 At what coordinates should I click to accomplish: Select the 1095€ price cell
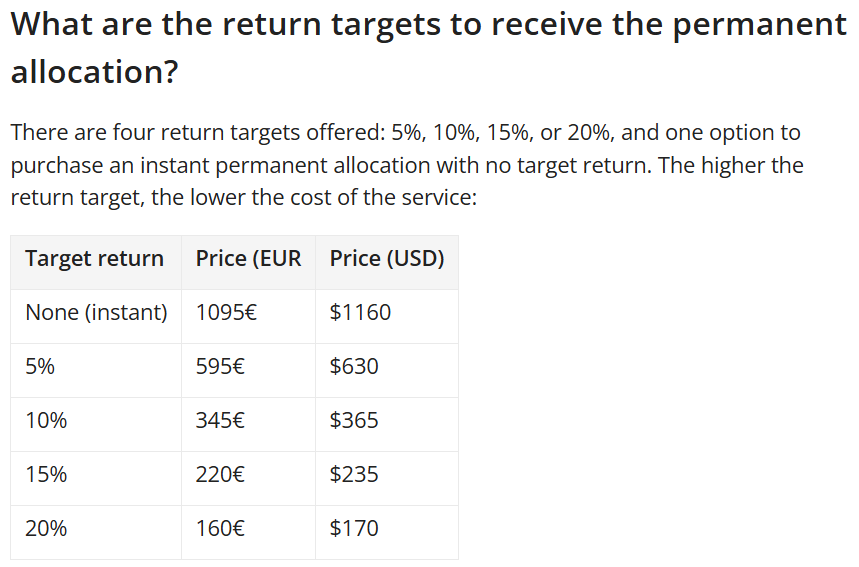tap(226, 313)
